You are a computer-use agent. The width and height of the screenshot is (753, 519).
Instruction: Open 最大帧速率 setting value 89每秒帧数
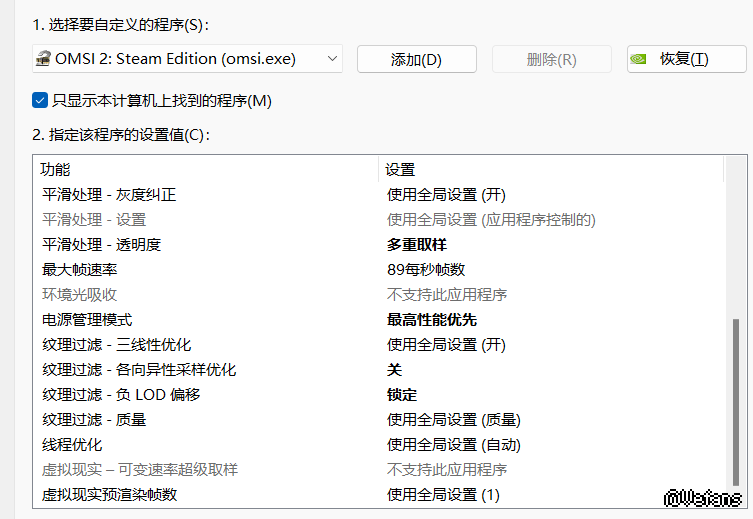426,270
